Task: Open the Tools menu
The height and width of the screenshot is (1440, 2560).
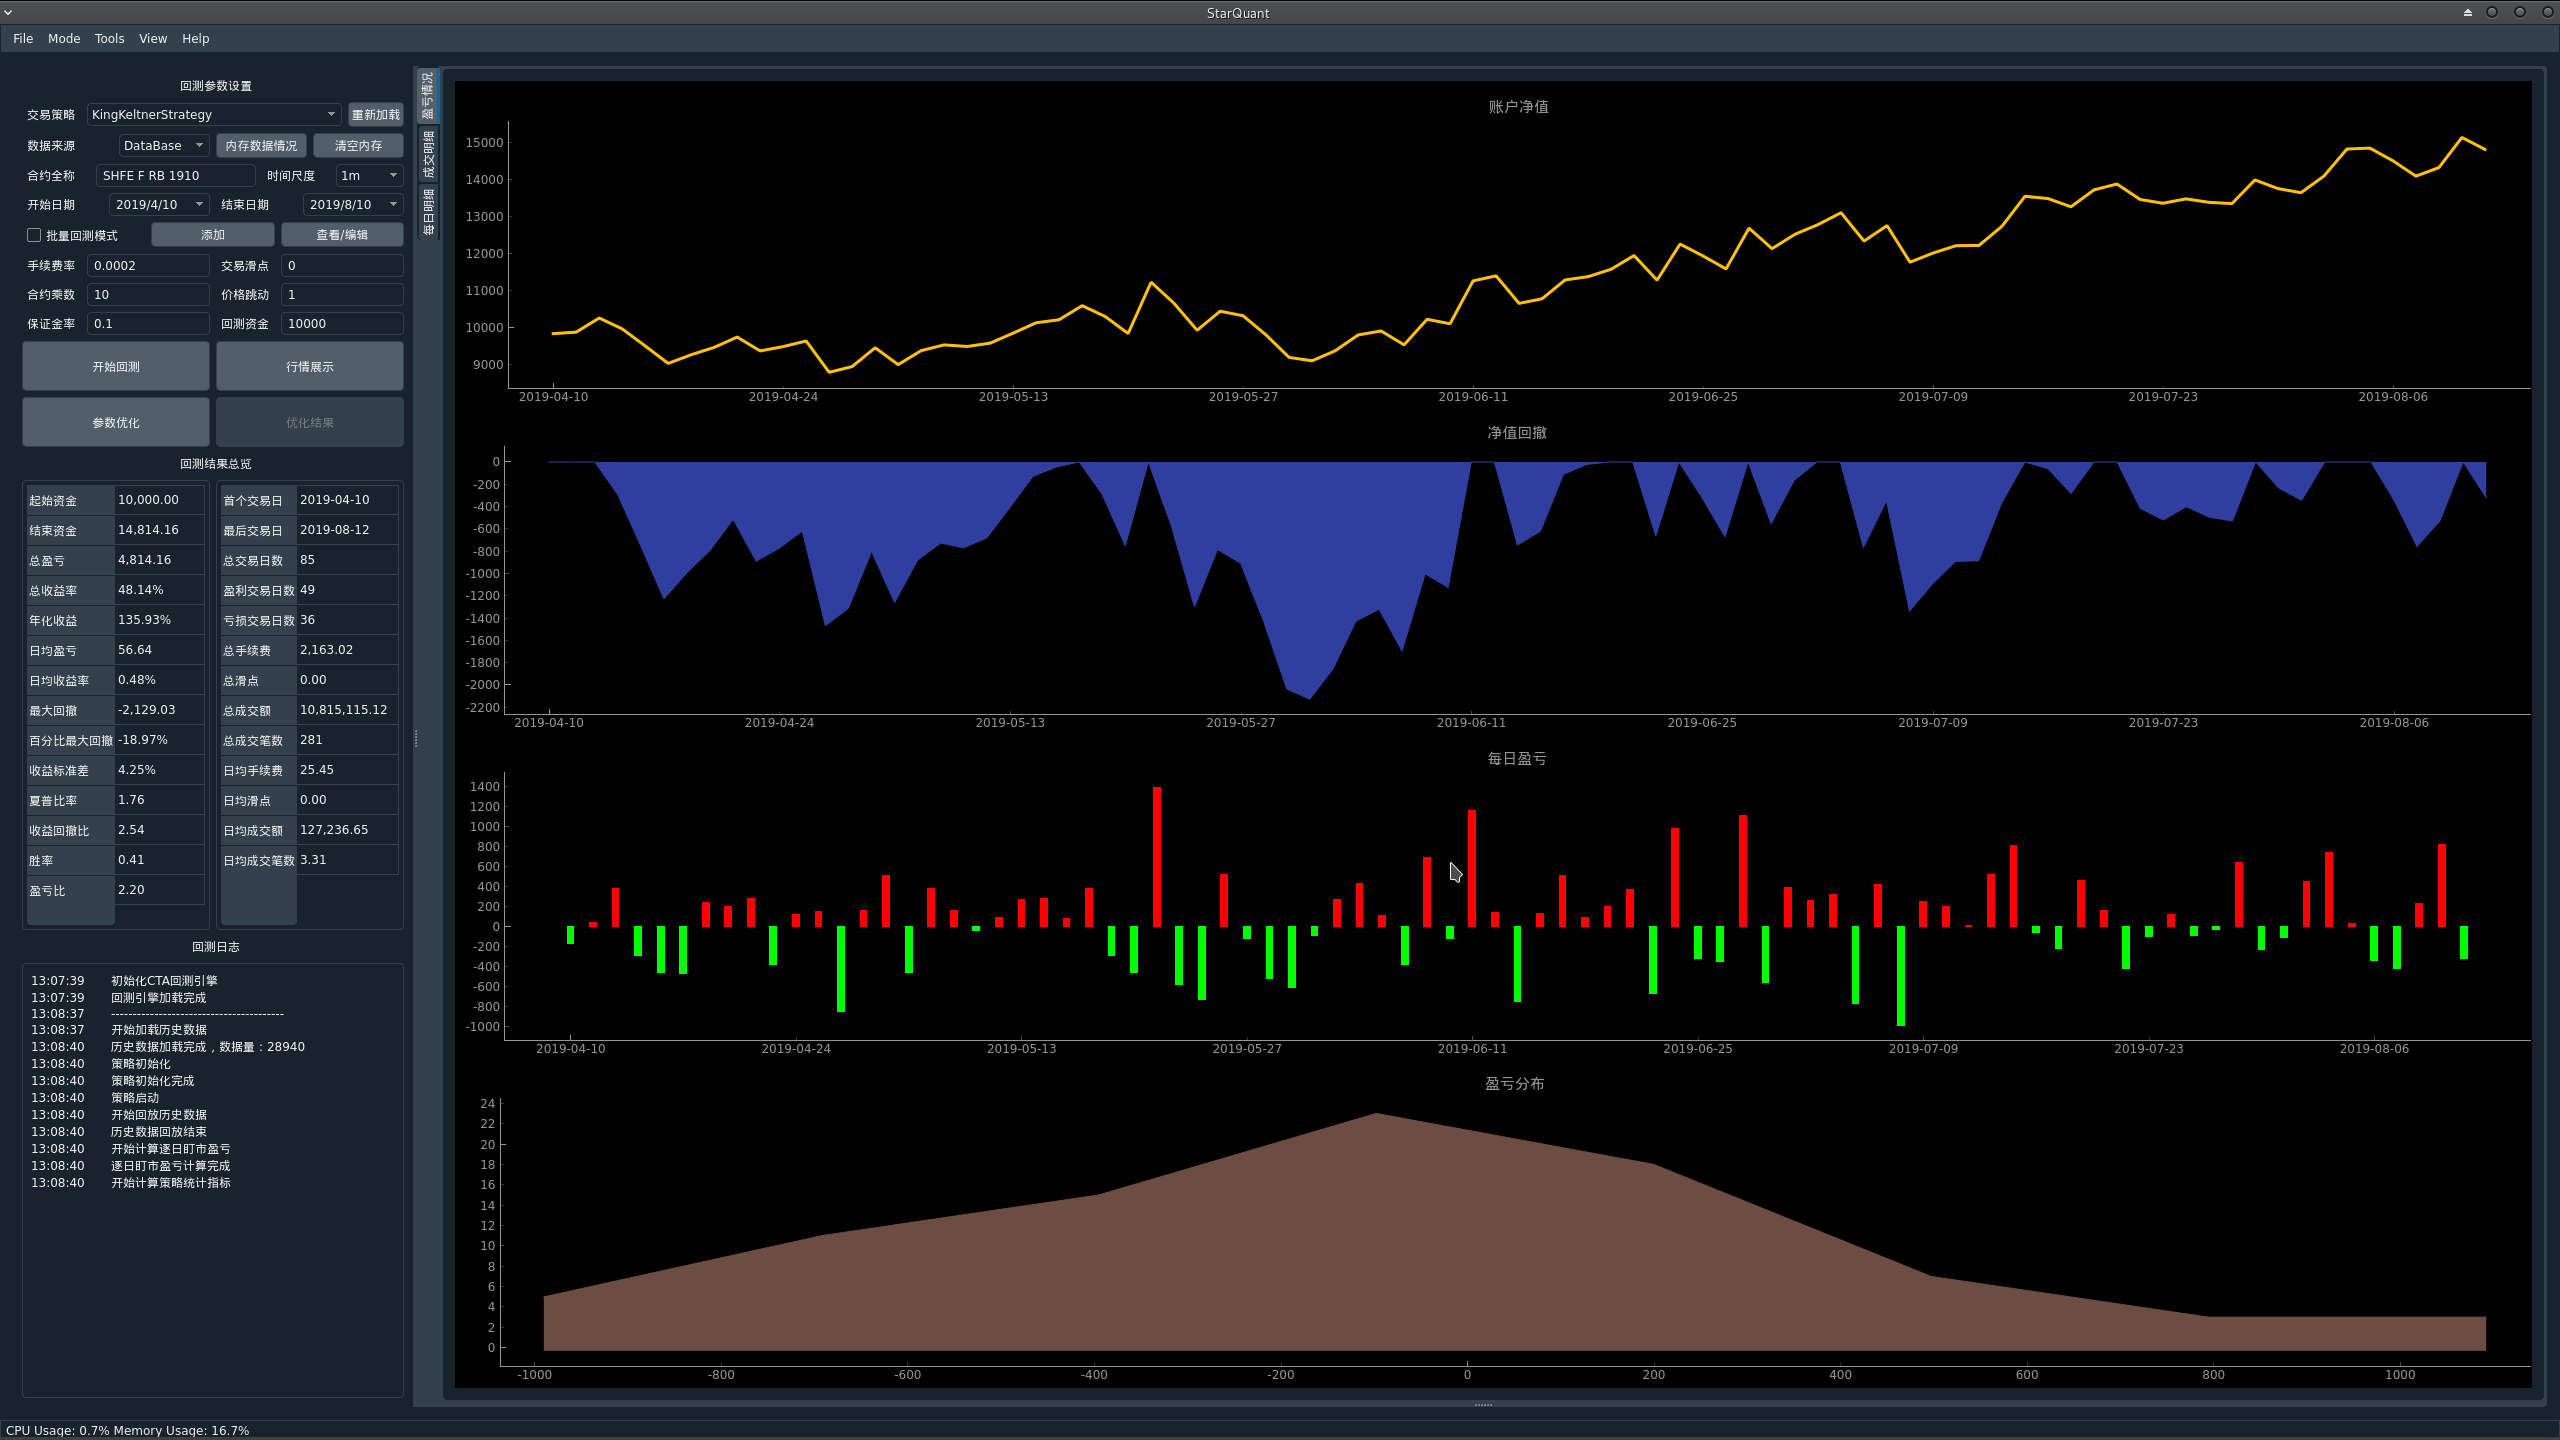Action: 109,39
